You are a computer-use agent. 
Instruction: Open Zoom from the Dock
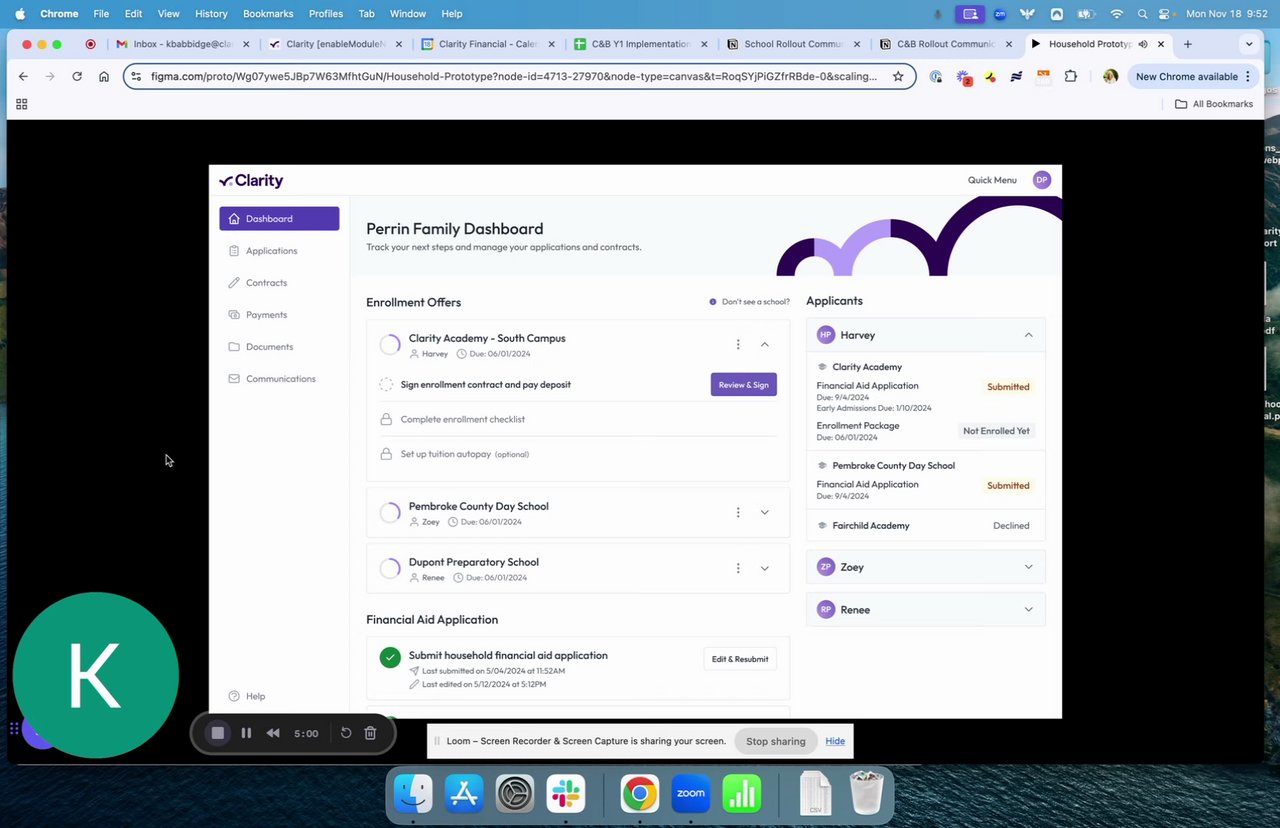[691, 794]
